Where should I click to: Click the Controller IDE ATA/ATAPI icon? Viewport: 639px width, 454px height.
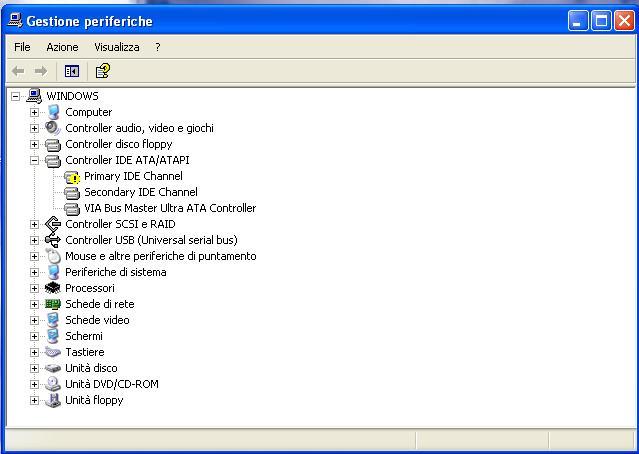(x=53, y=160)
